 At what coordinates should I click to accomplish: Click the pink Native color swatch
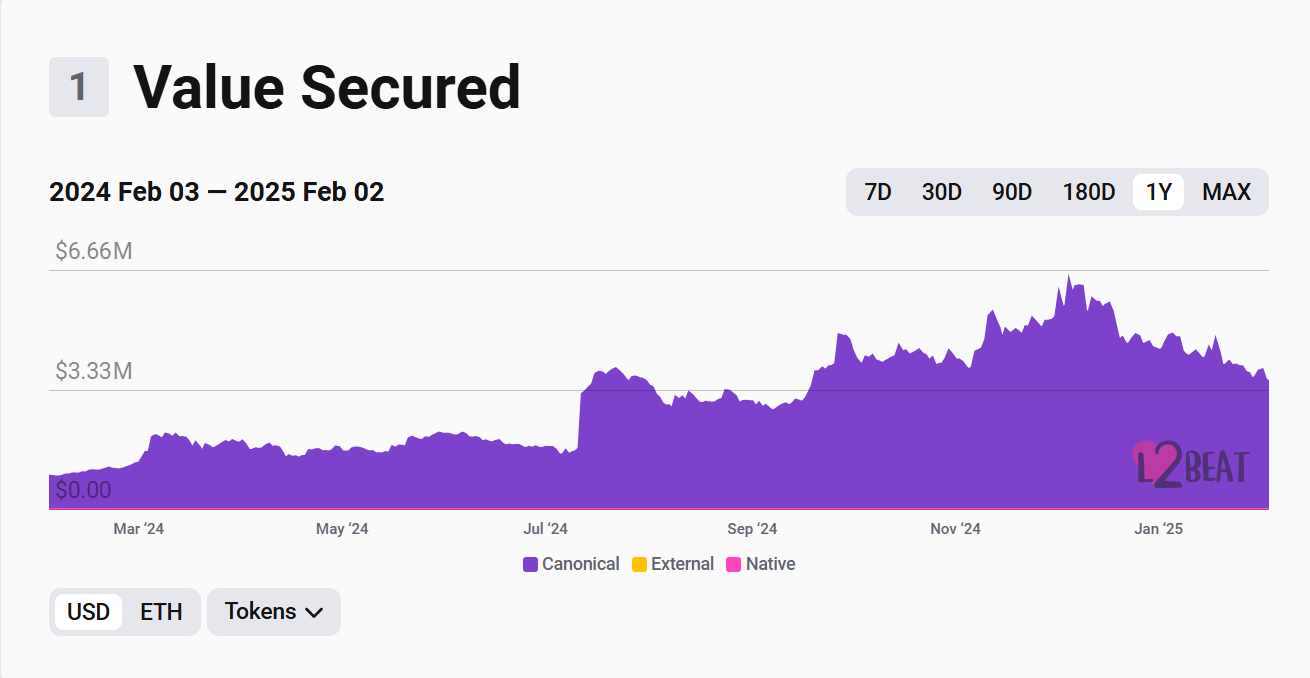(x=734, y=564)
